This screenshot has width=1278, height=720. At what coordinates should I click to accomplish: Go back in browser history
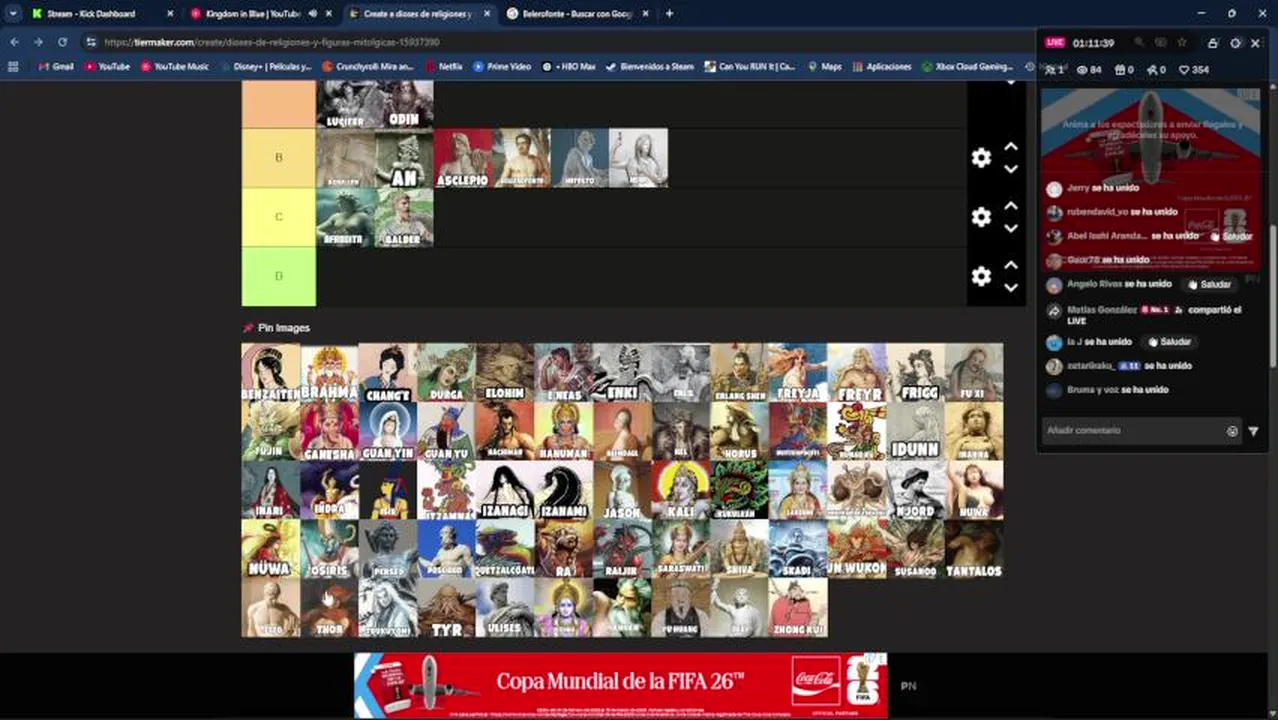tap(14, 42)
